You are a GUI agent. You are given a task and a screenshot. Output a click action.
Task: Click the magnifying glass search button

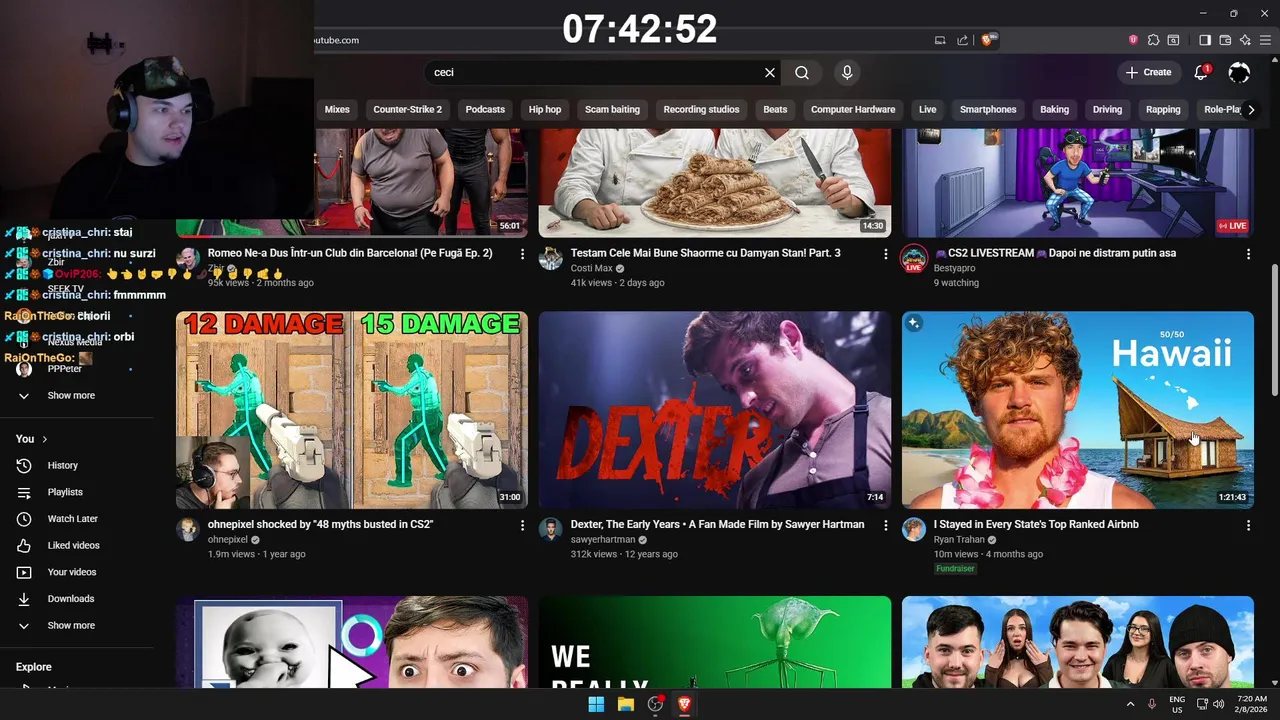[802, 72]
